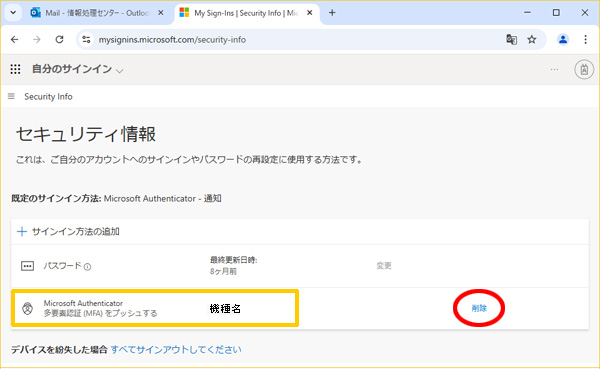Click the セキュリティ情報 heading
The height and width of the screenshot is (369, 600).
(86, 134)
